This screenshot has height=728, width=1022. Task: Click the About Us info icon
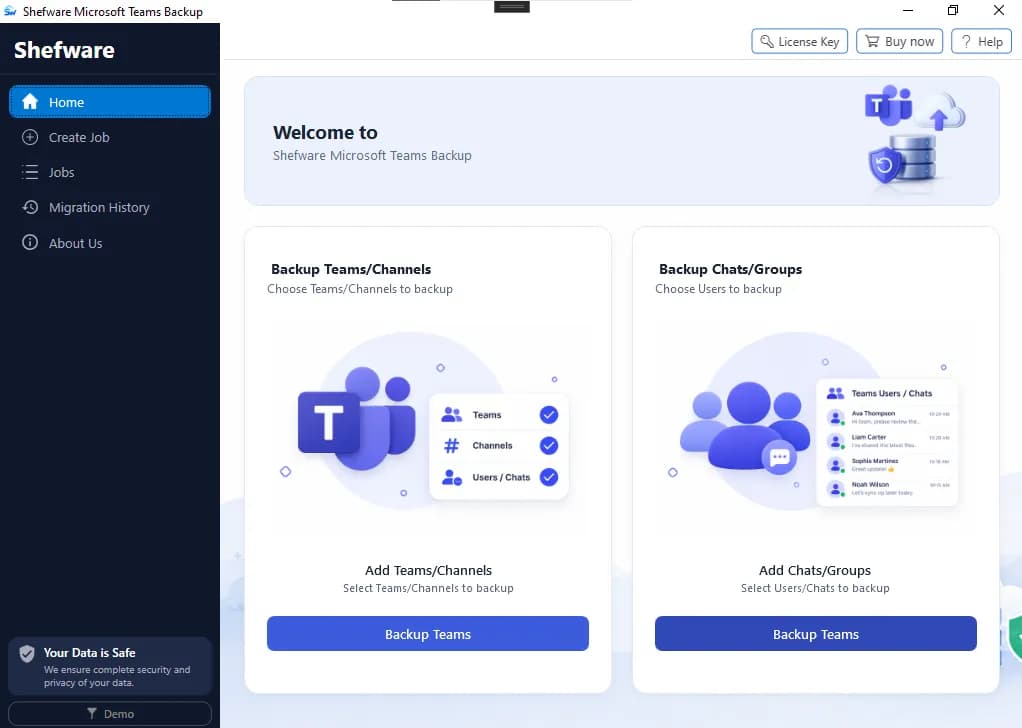pyautogui.click(x=30, y=242)
